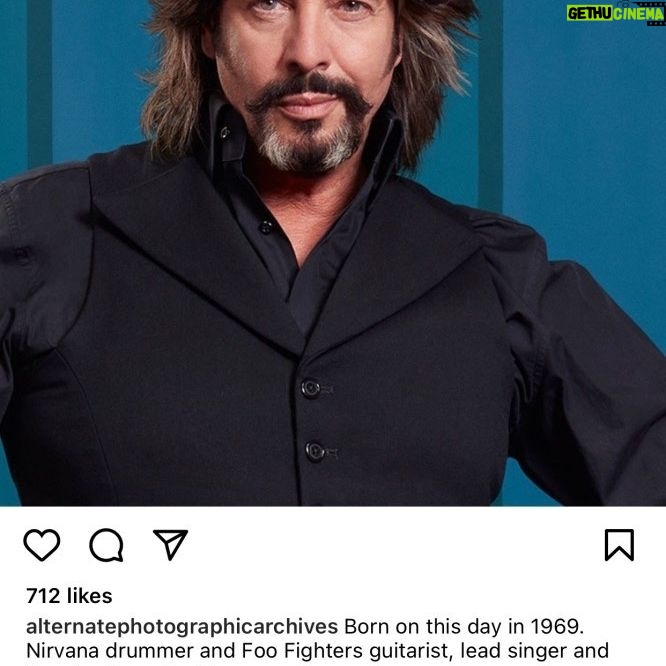The image size is (666, 666).
Task: Save the post using the bookmark icon
Action: click(619, 545)
